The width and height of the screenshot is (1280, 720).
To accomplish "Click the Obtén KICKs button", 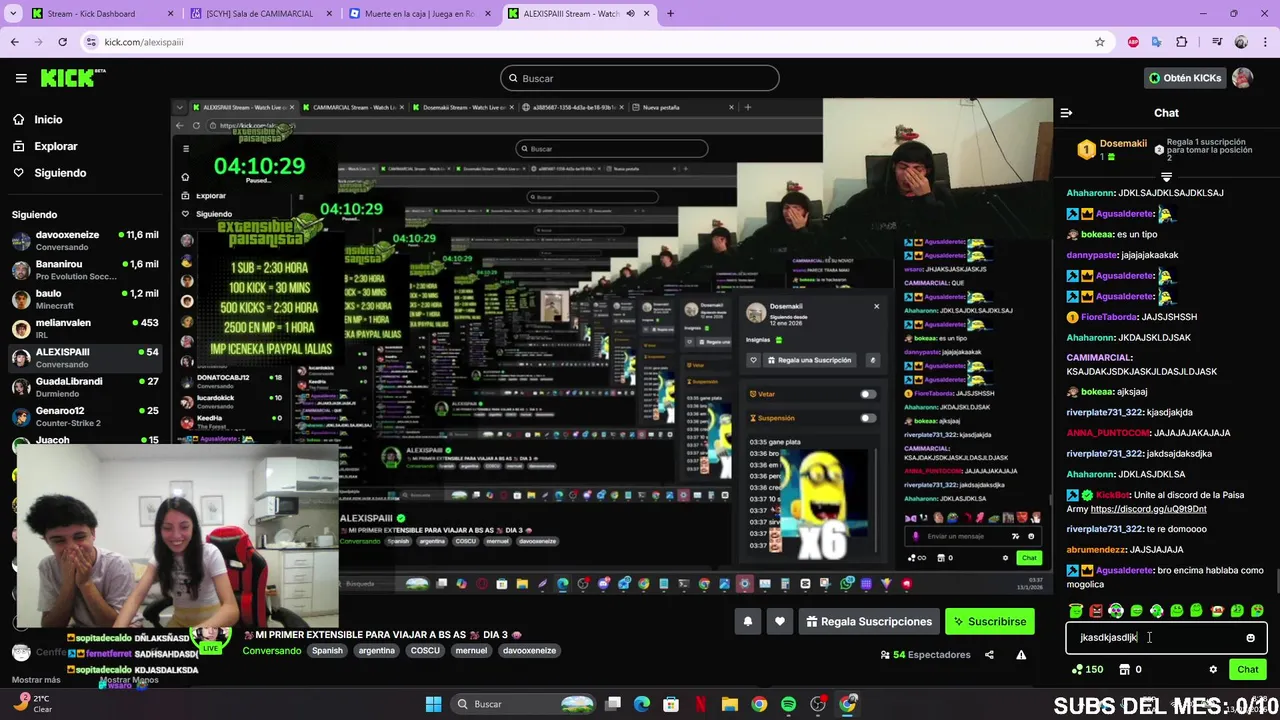I will [1185, 78].
